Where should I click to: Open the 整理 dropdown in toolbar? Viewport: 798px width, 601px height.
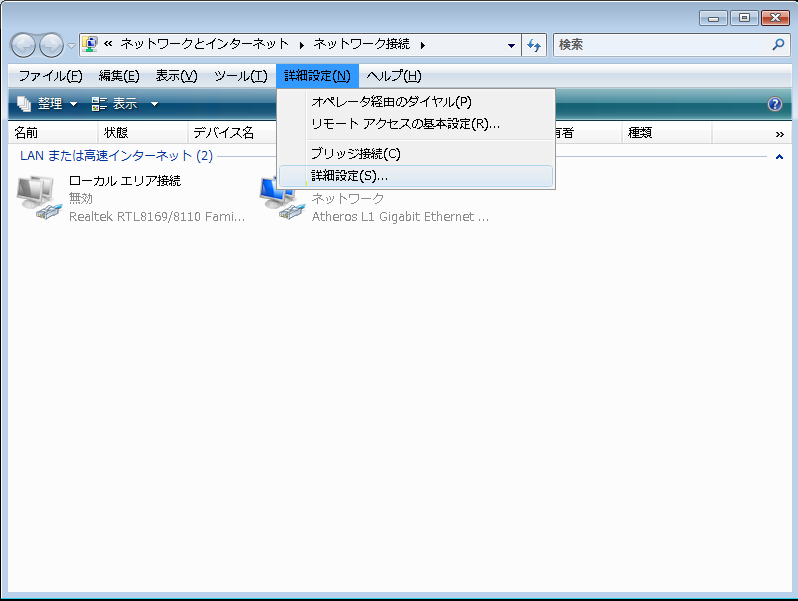[x=47, y=104]
